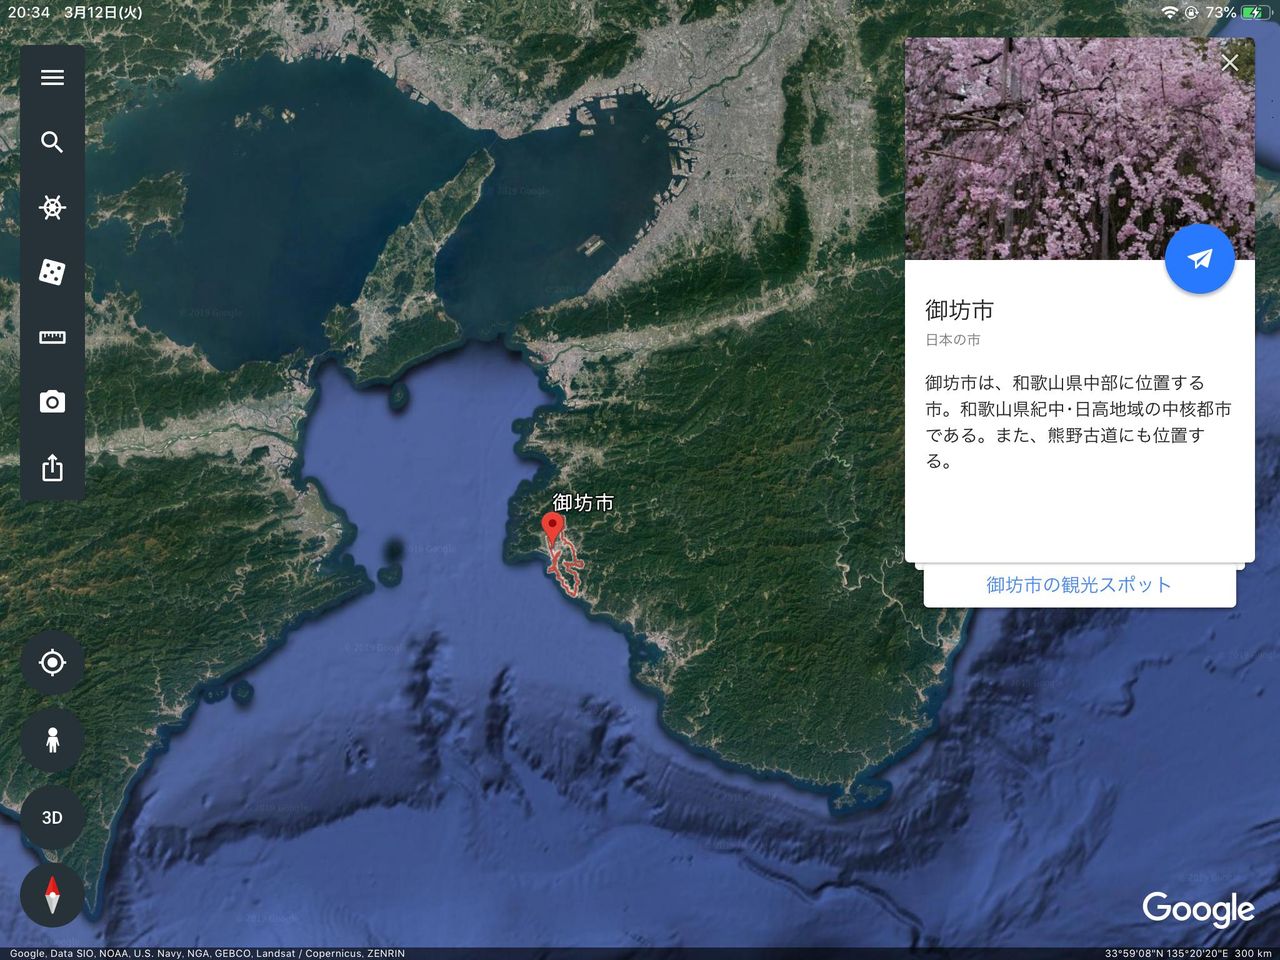Open Voyager ship's wheel icon

52,207
